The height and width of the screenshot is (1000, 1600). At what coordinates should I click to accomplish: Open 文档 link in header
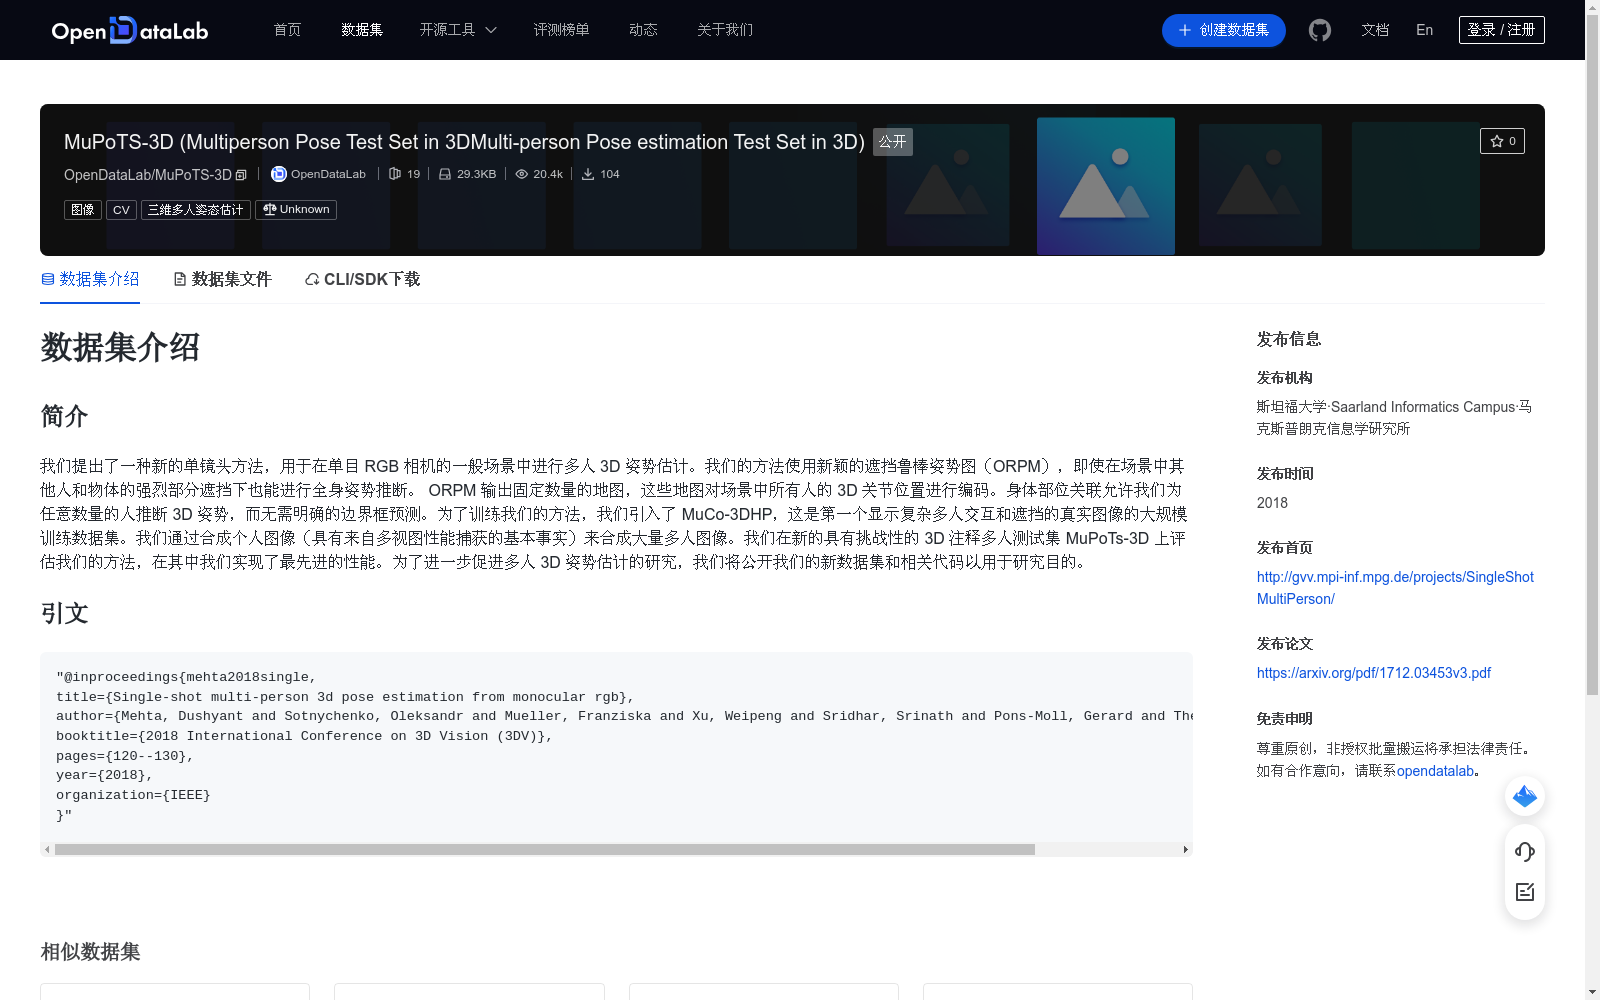1375,30
